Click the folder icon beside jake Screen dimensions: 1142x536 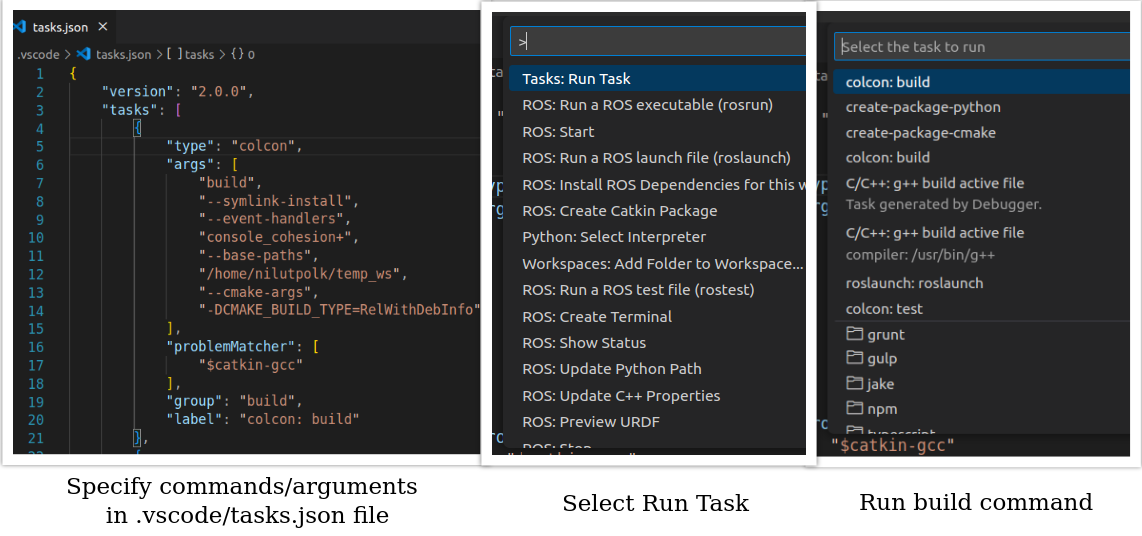[854, 384]
